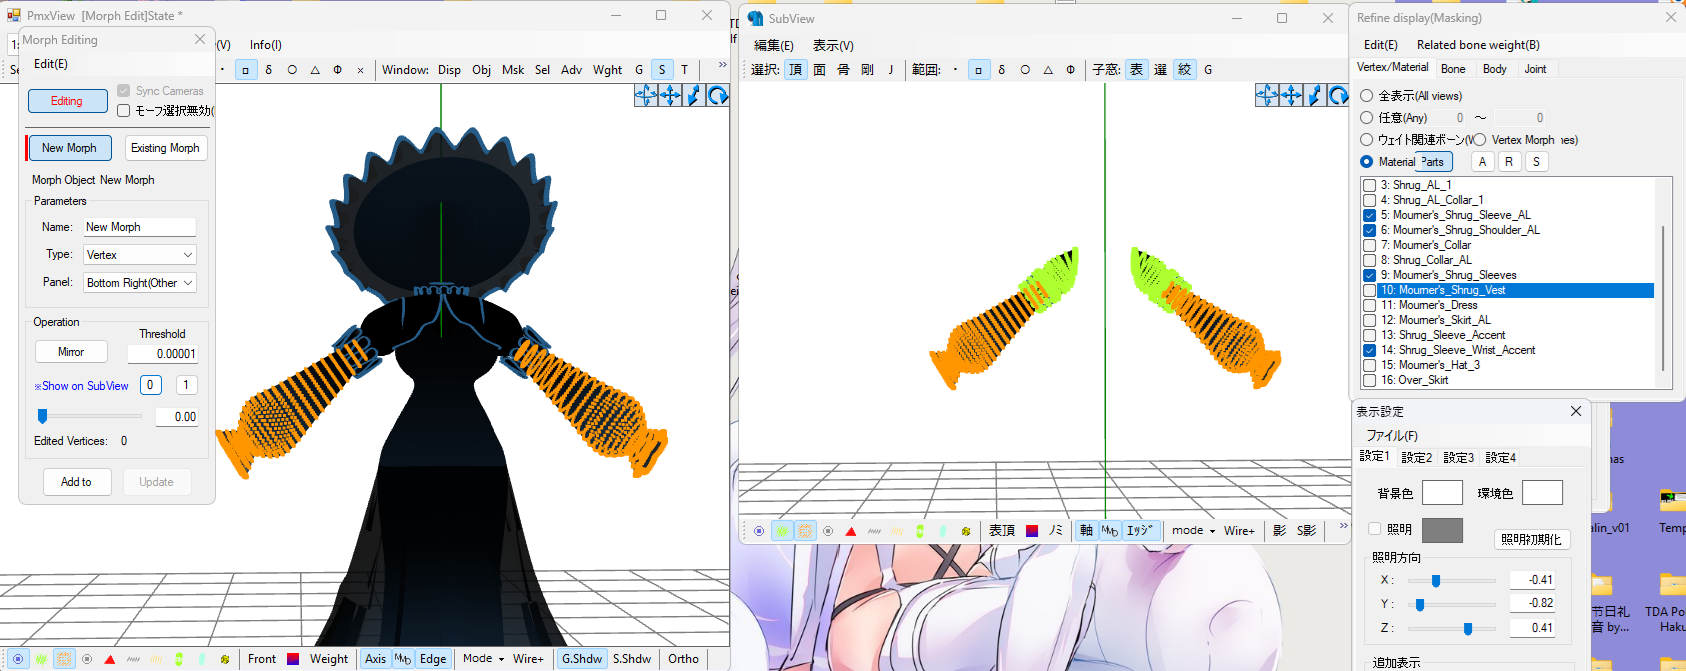This screenshot has height=671, width=1686.
Task: Select the 任意(Any) radio button
Action: (1367, 118)
